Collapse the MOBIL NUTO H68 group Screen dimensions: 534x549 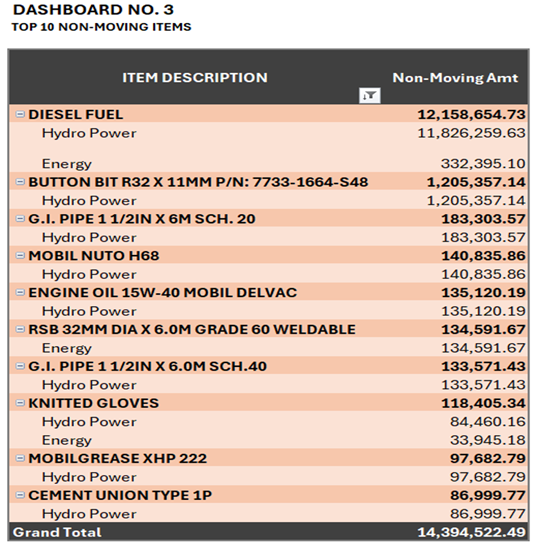coord(20,255)
